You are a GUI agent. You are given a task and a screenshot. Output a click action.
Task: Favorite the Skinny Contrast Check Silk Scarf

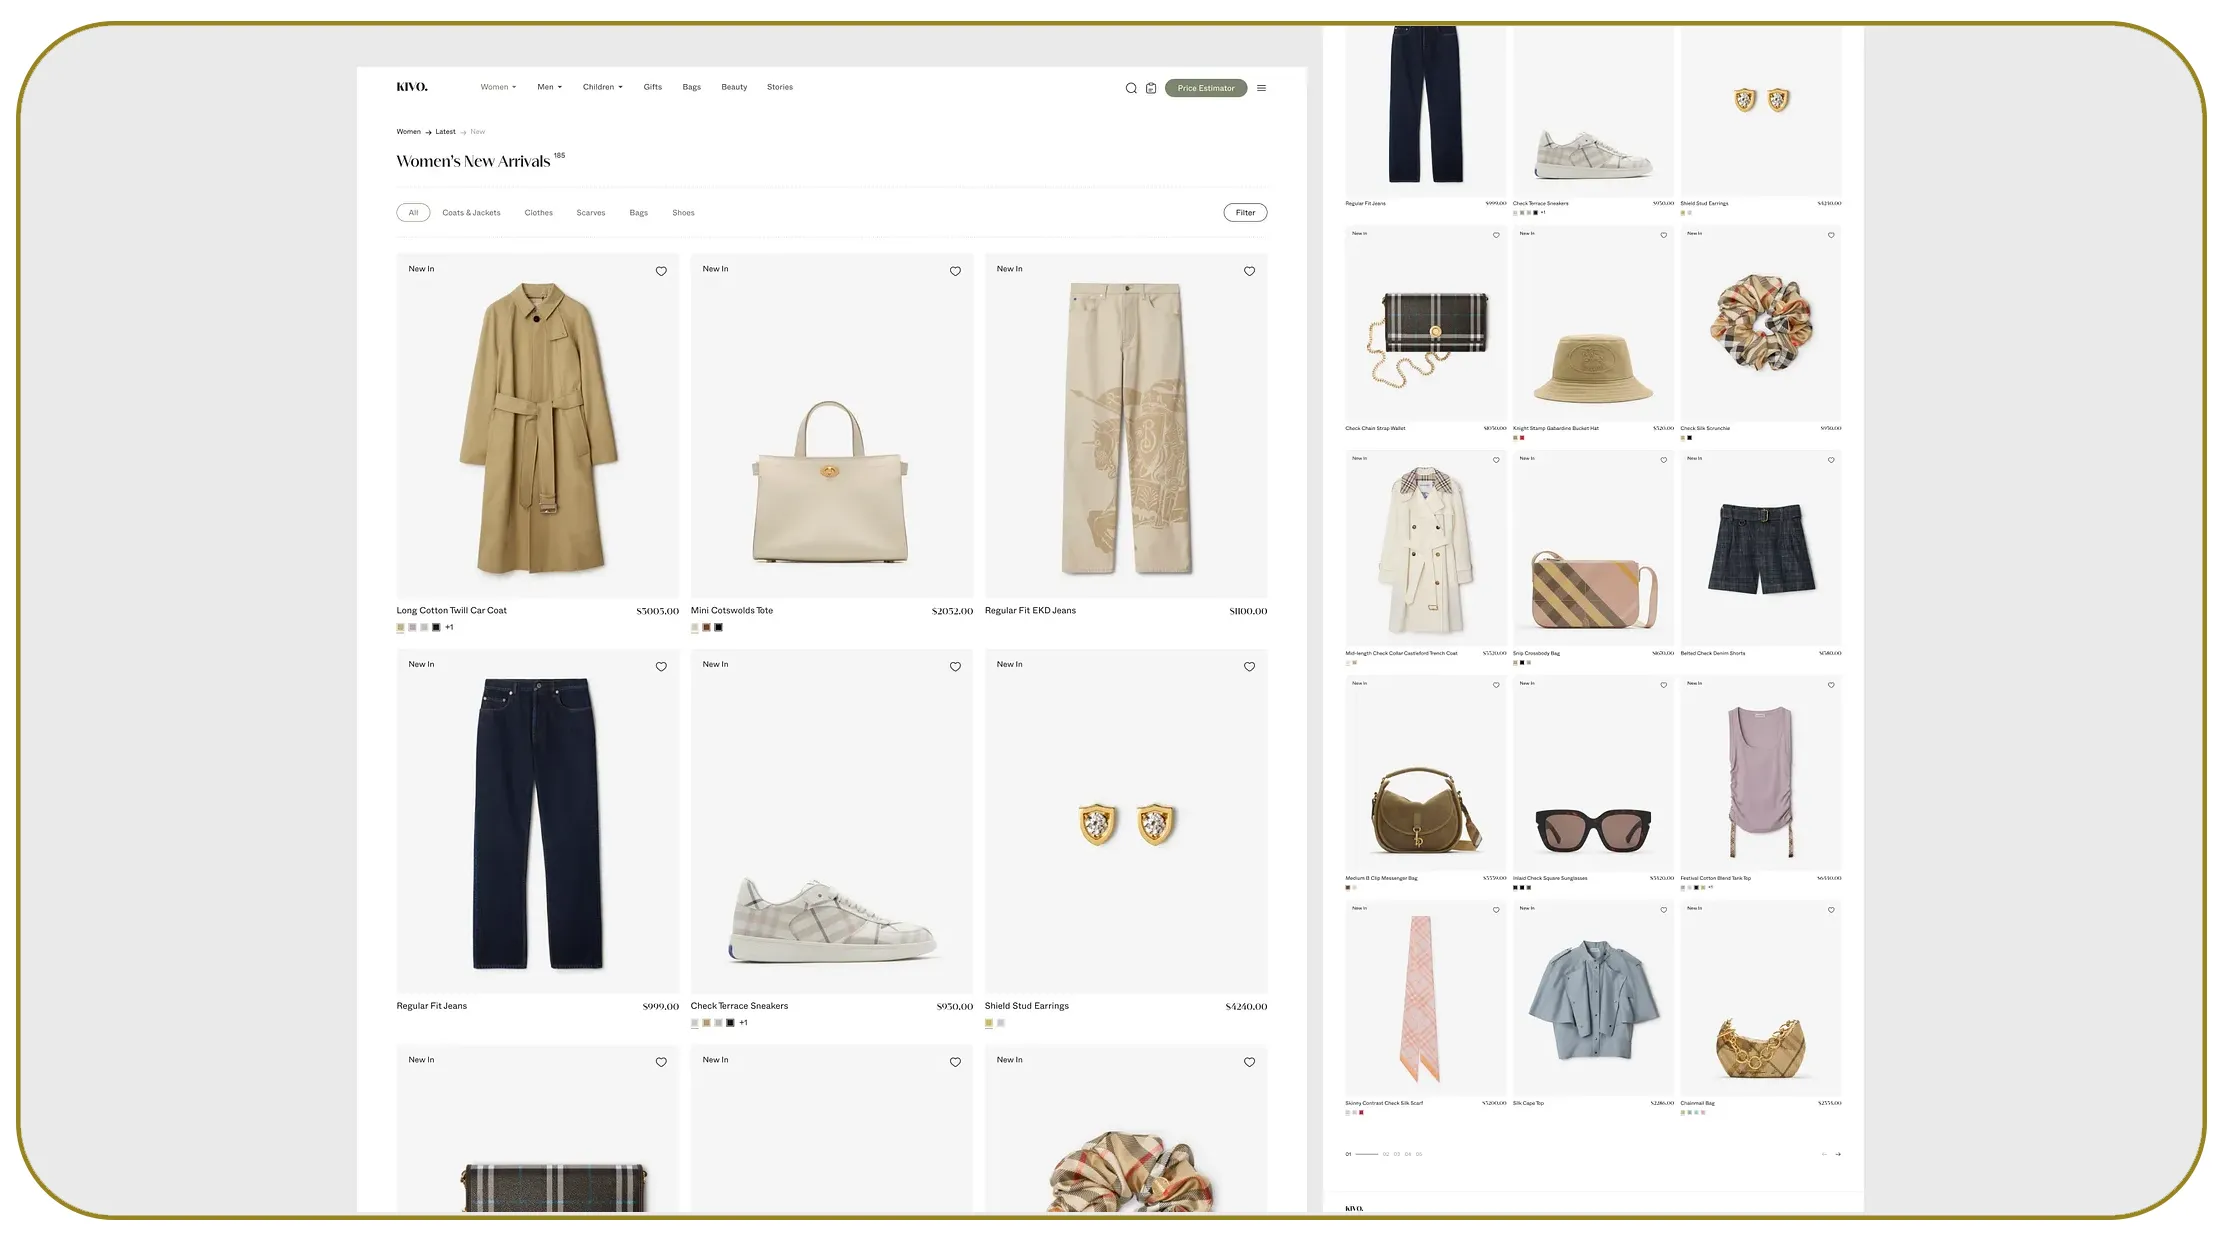point(1496,910)
